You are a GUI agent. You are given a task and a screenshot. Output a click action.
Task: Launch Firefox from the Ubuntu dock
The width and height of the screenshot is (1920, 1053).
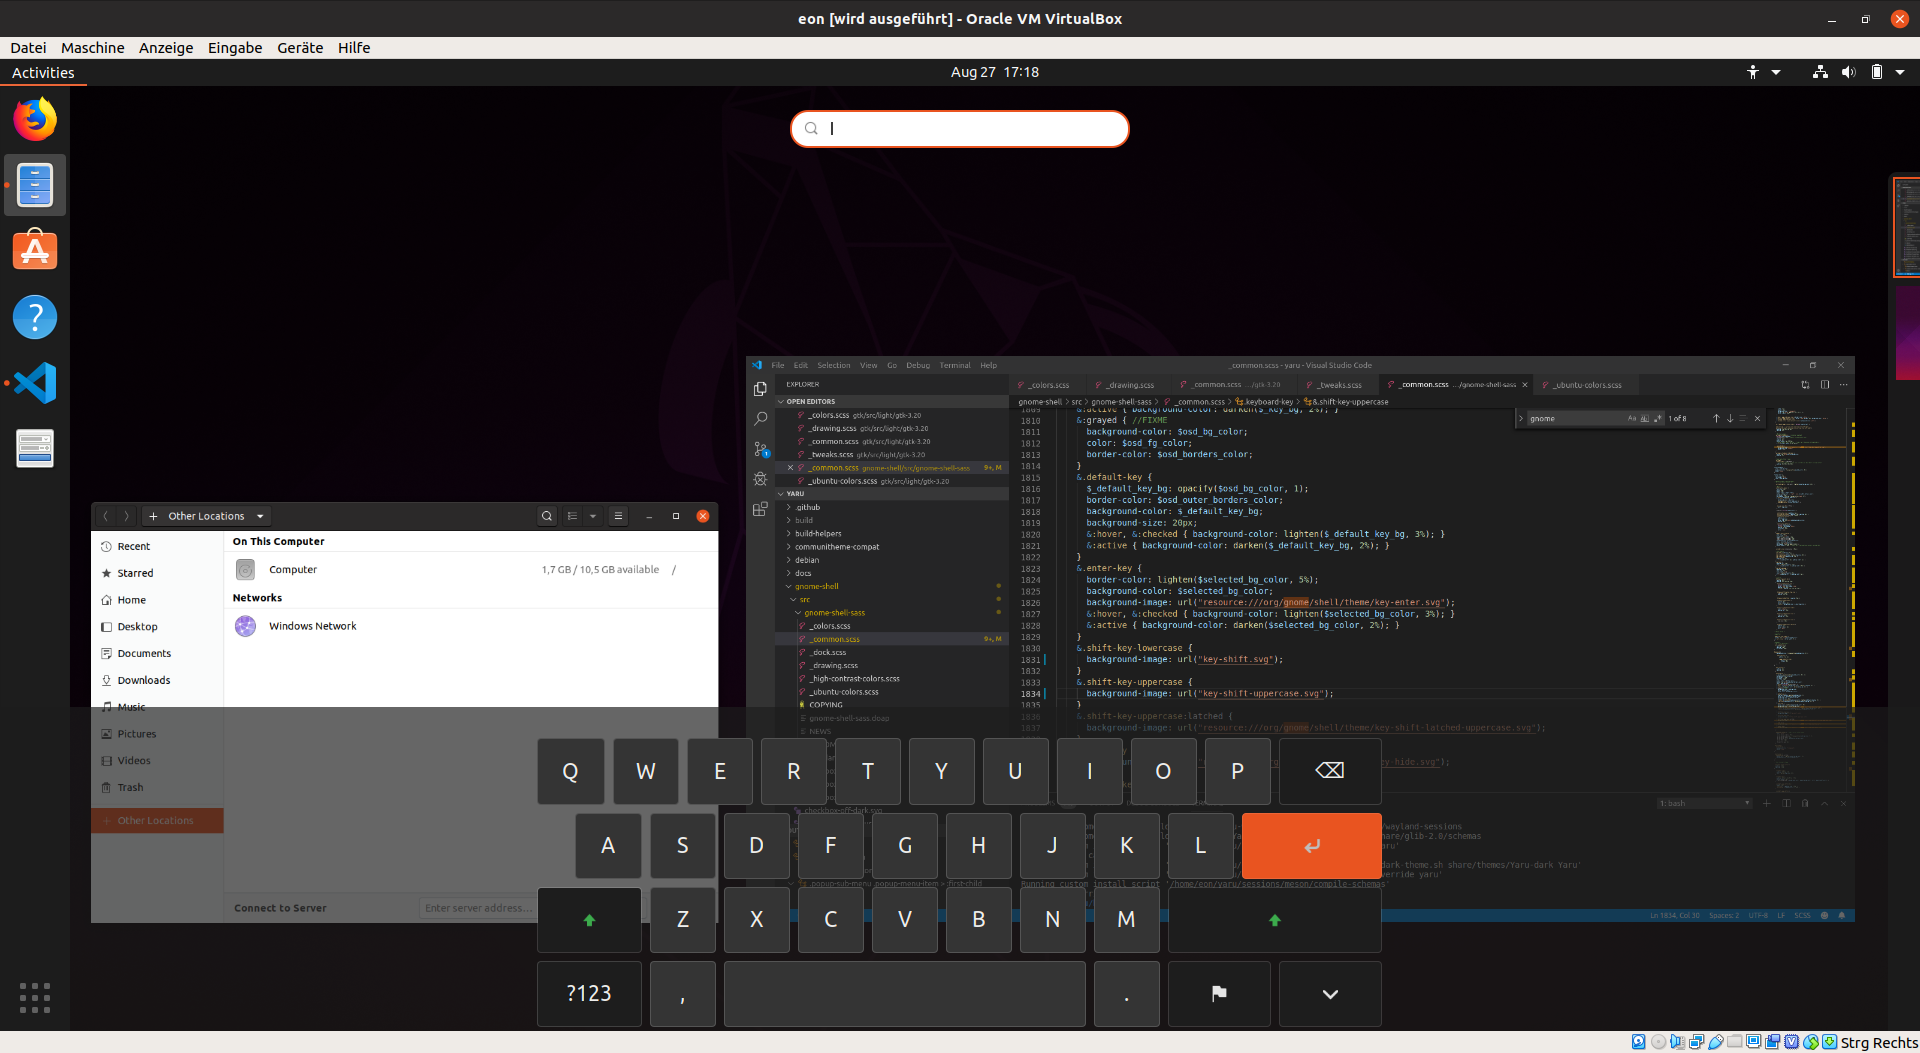[34, 119]
